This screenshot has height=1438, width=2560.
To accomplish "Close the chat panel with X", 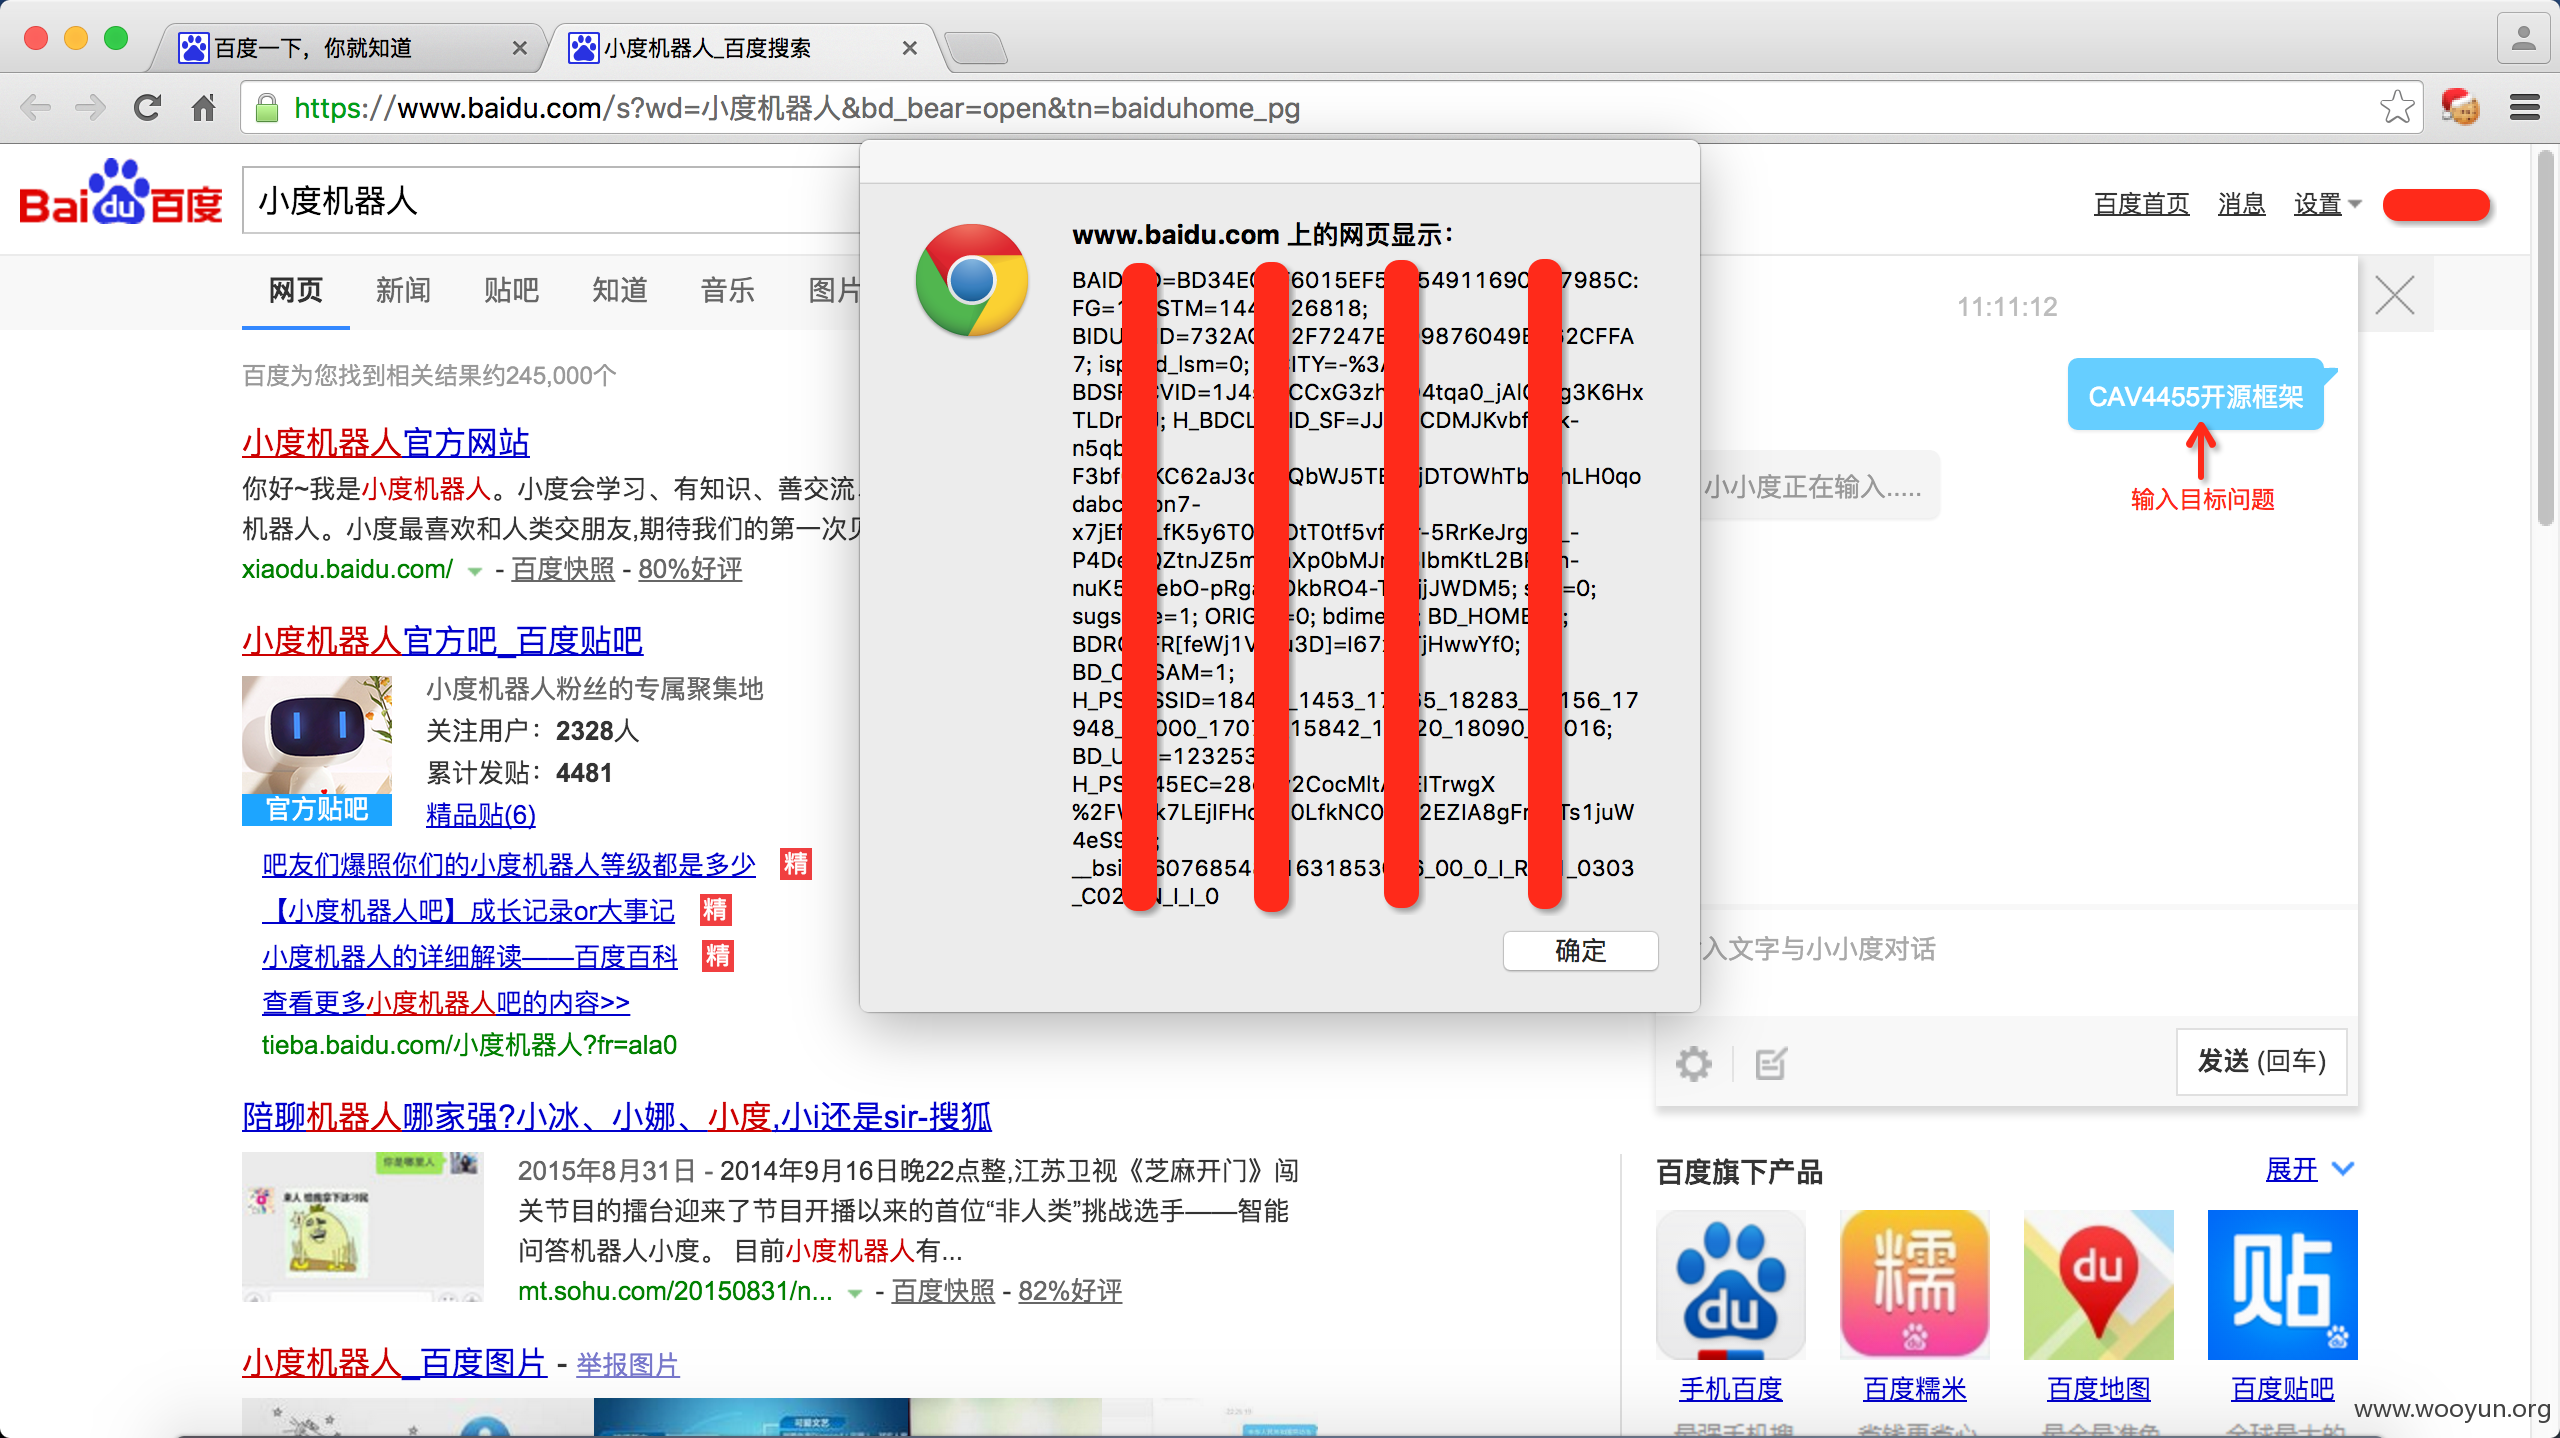I will tap(2395, 295).
